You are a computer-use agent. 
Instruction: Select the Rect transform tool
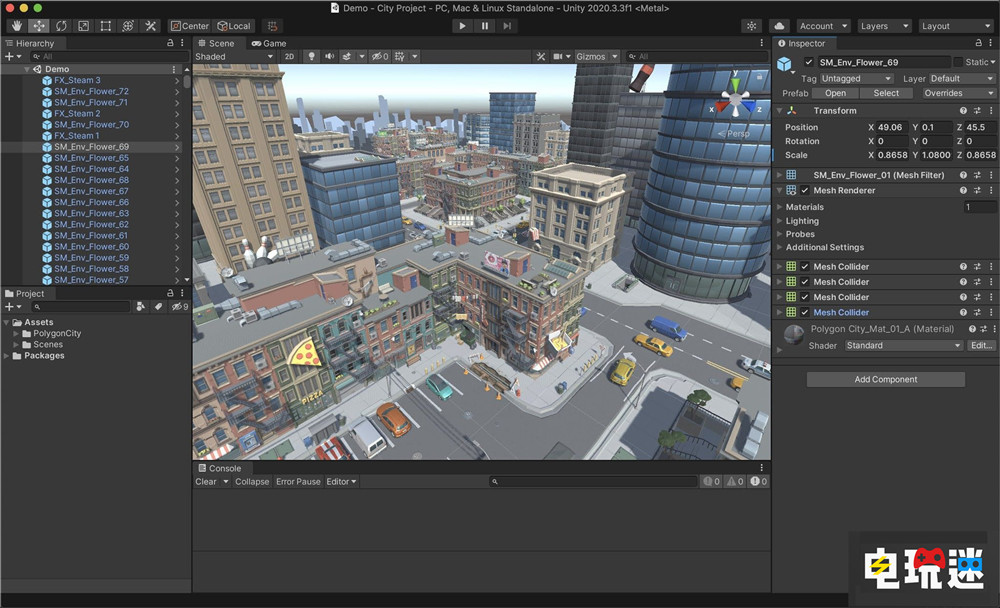[x=106, y=26]
